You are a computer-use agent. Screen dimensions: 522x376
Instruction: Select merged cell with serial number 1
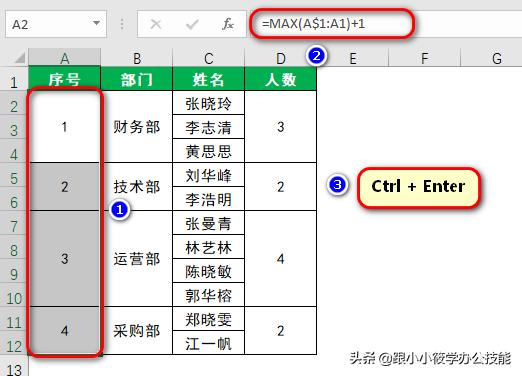coord(64,127)
